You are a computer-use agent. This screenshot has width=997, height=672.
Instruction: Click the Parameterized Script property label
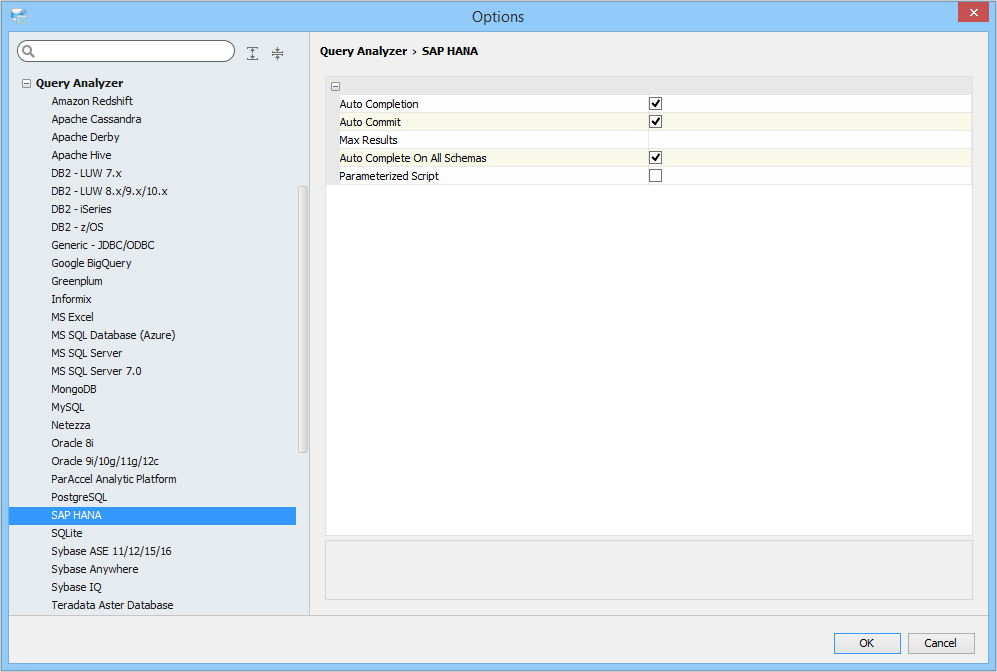pyautogui.click(x=389, y=176)
